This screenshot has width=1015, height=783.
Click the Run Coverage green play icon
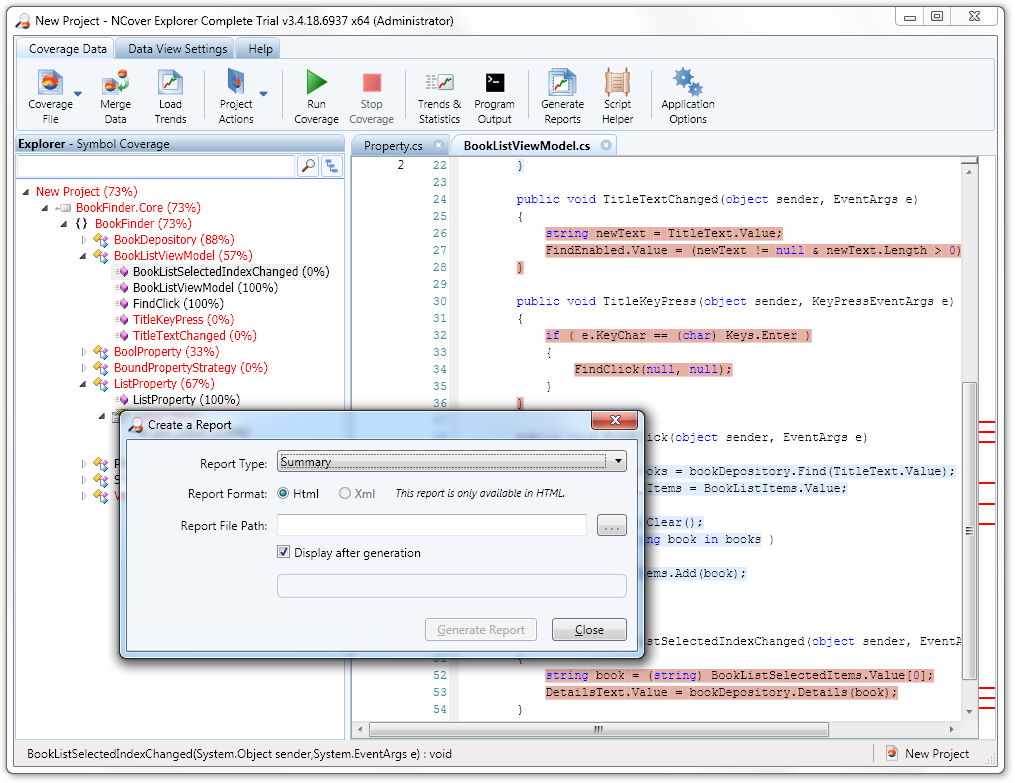pyautogui.click(x=316, y=83)
